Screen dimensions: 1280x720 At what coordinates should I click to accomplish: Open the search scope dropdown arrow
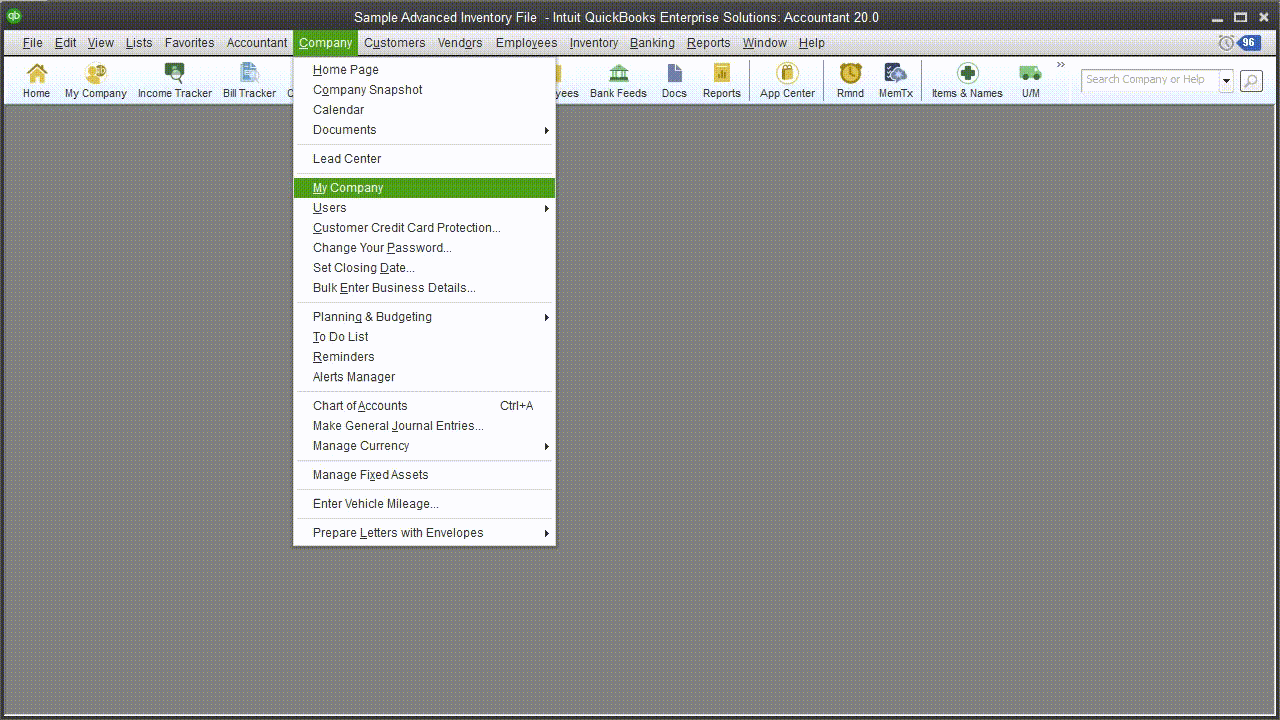pos(1226,81)
